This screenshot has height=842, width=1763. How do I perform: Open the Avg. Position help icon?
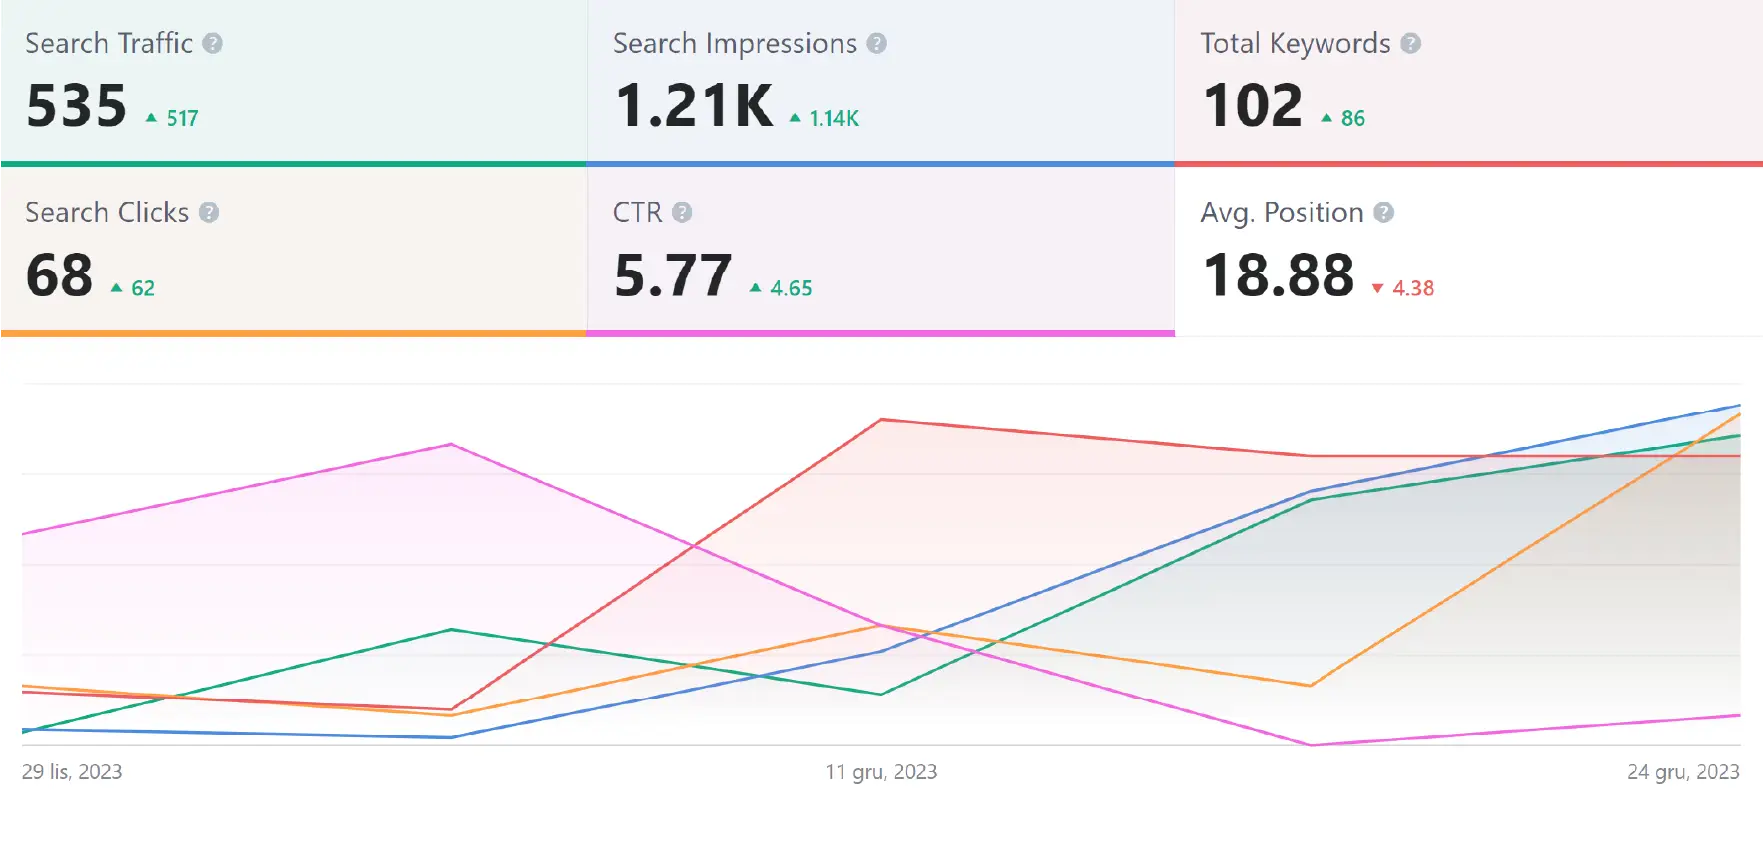tap(1383, 213)
